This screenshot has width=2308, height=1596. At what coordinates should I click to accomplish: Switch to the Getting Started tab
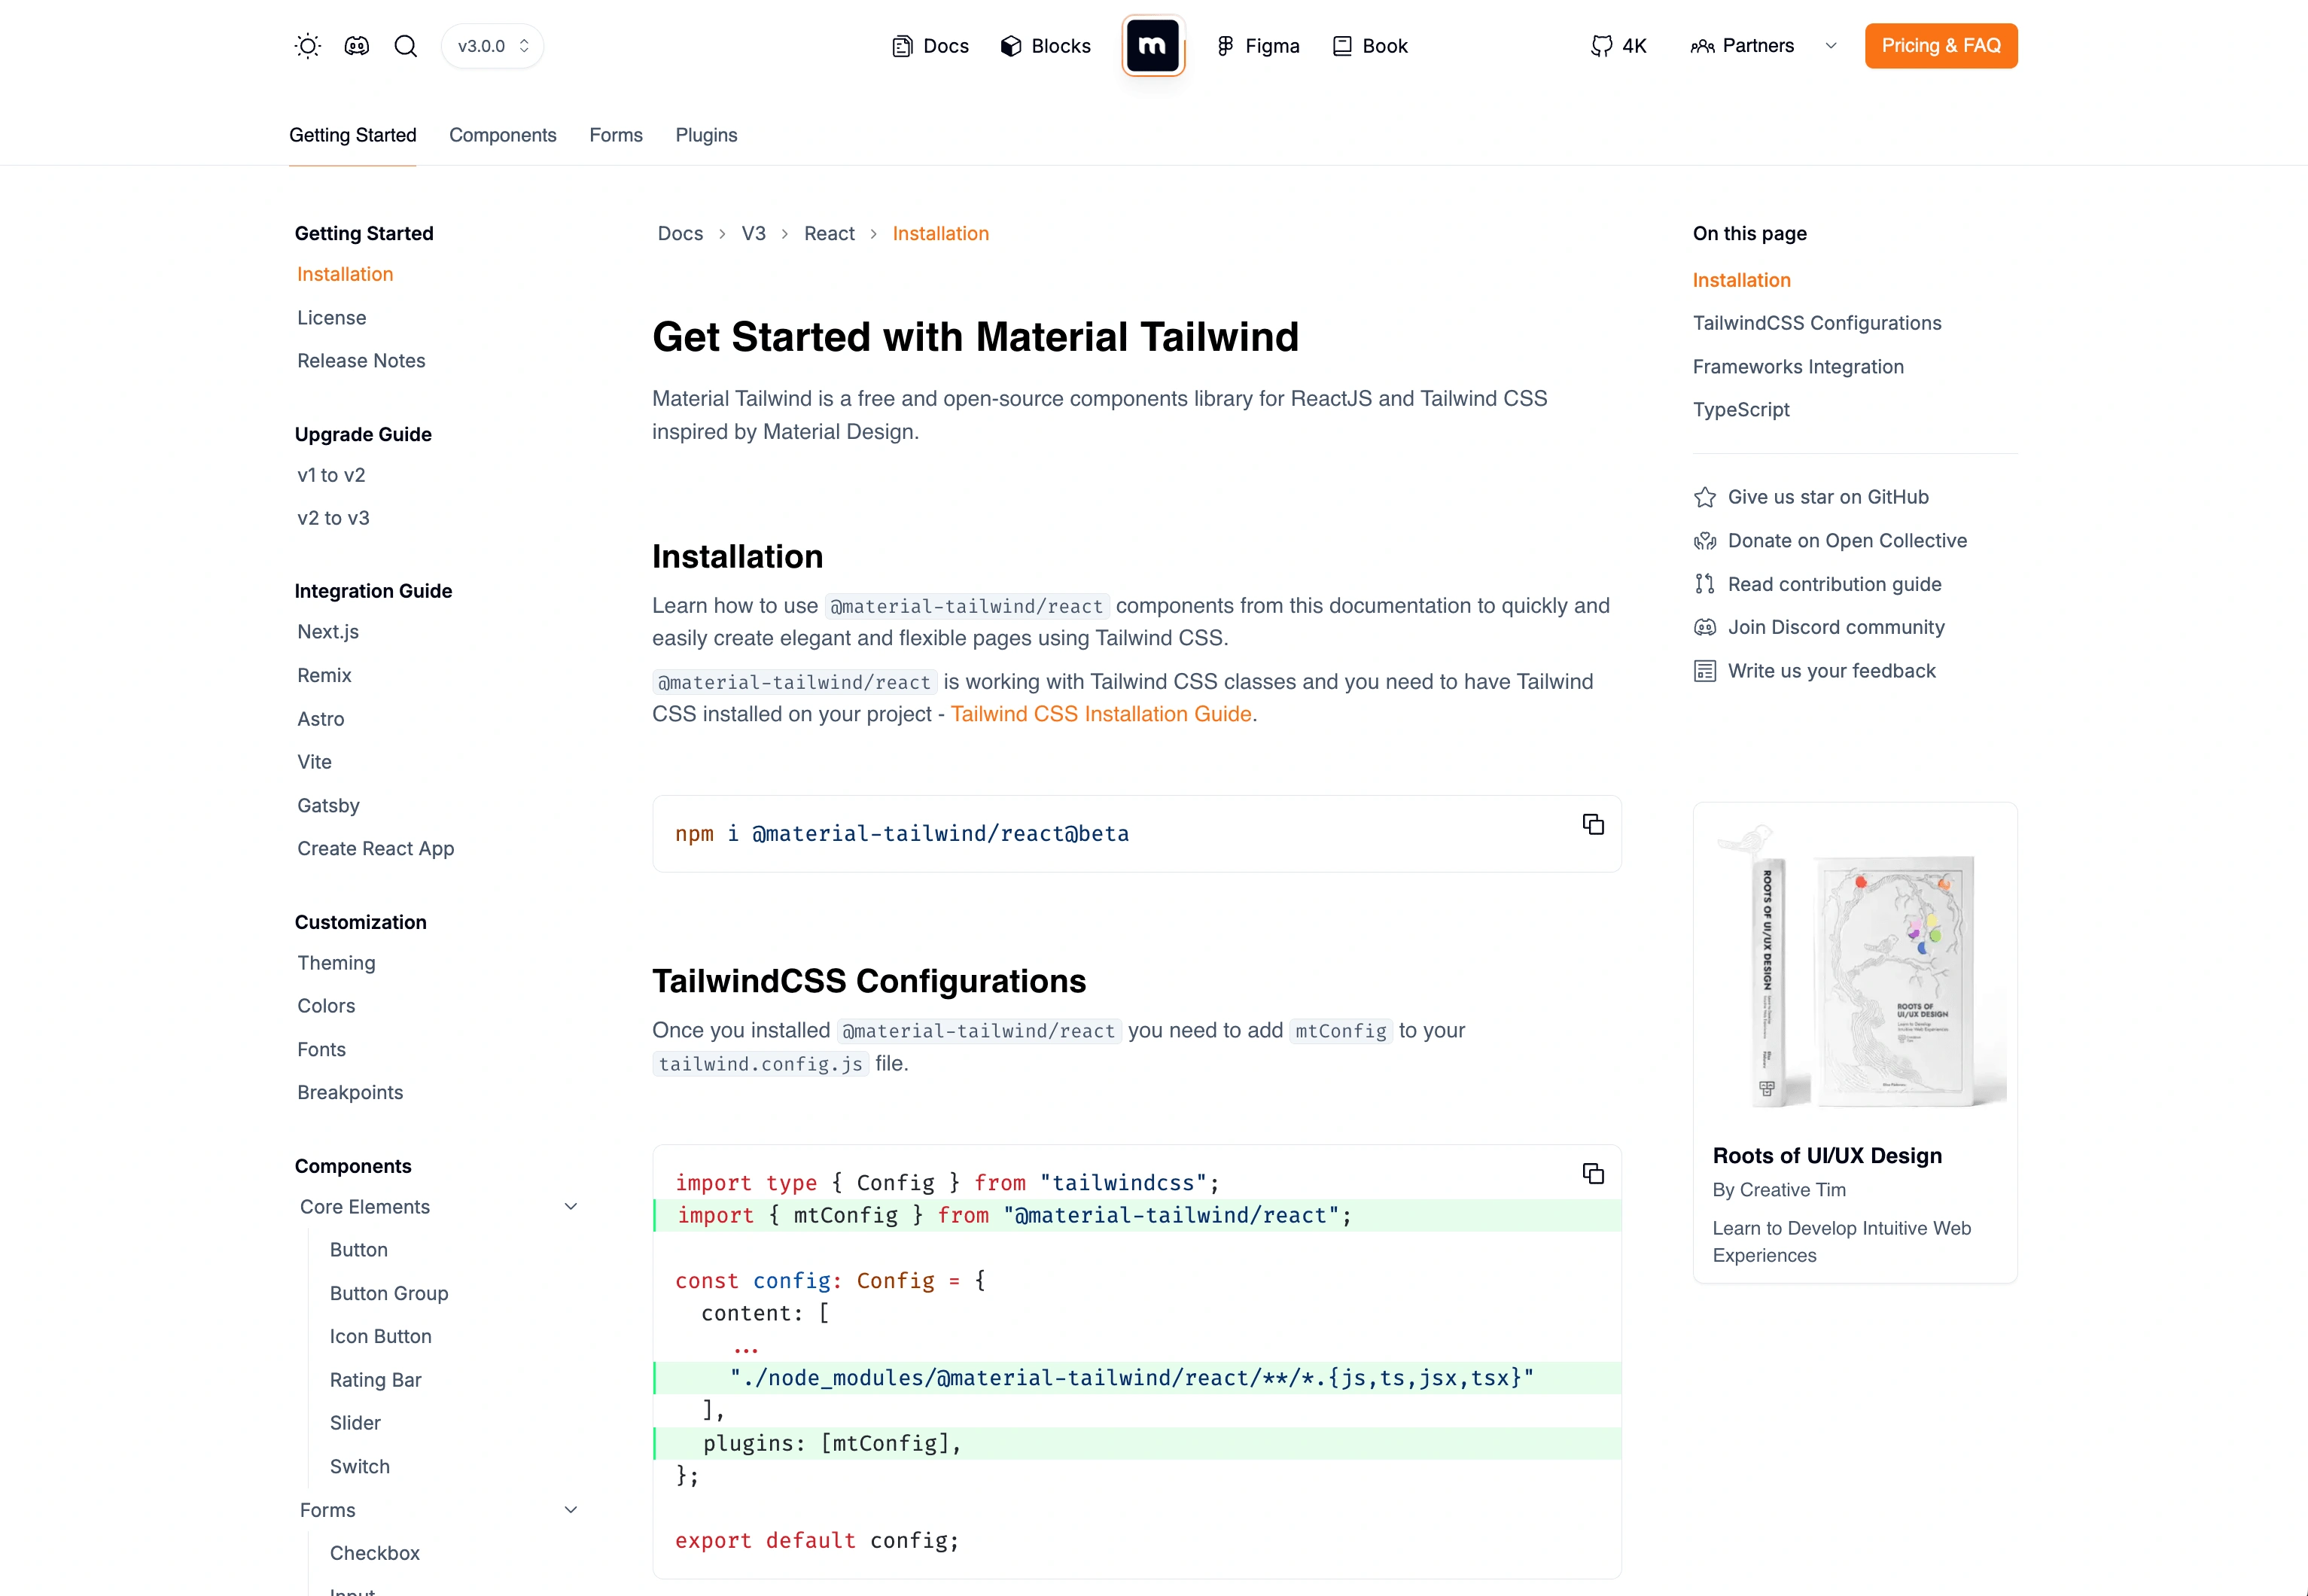(x=353, y=135)
